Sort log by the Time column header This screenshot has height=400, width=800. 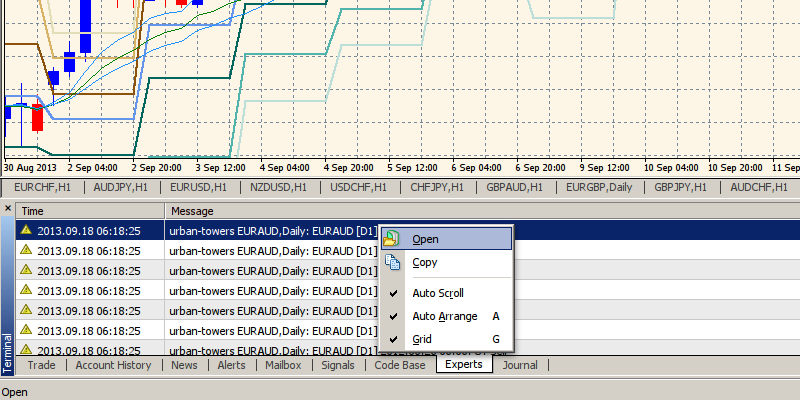pos(90,211)
